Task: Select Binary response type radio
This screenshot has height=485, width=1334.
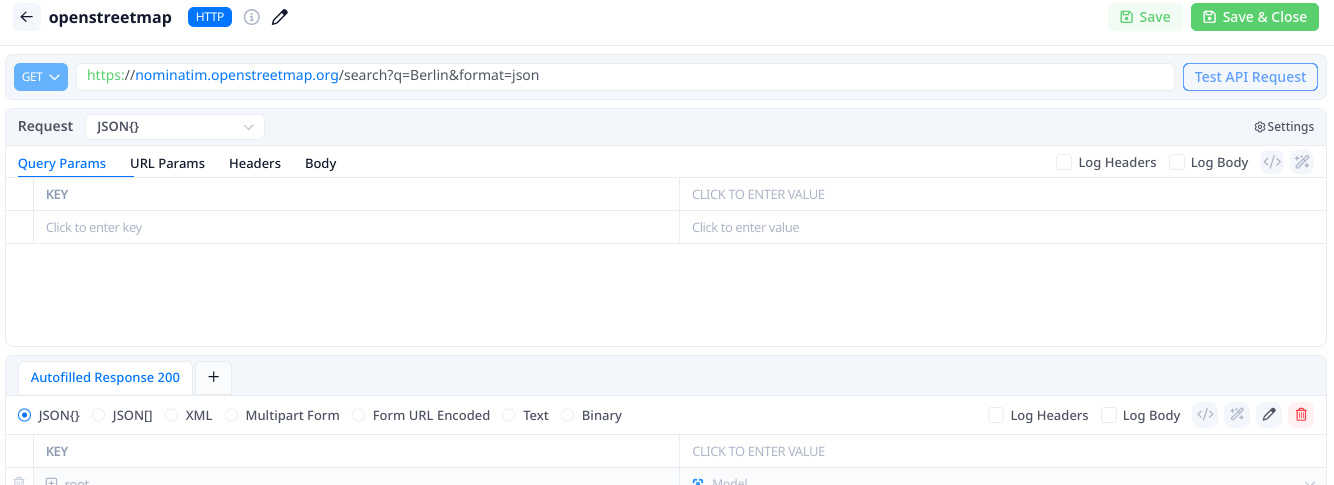Action: tap(568, 415)
